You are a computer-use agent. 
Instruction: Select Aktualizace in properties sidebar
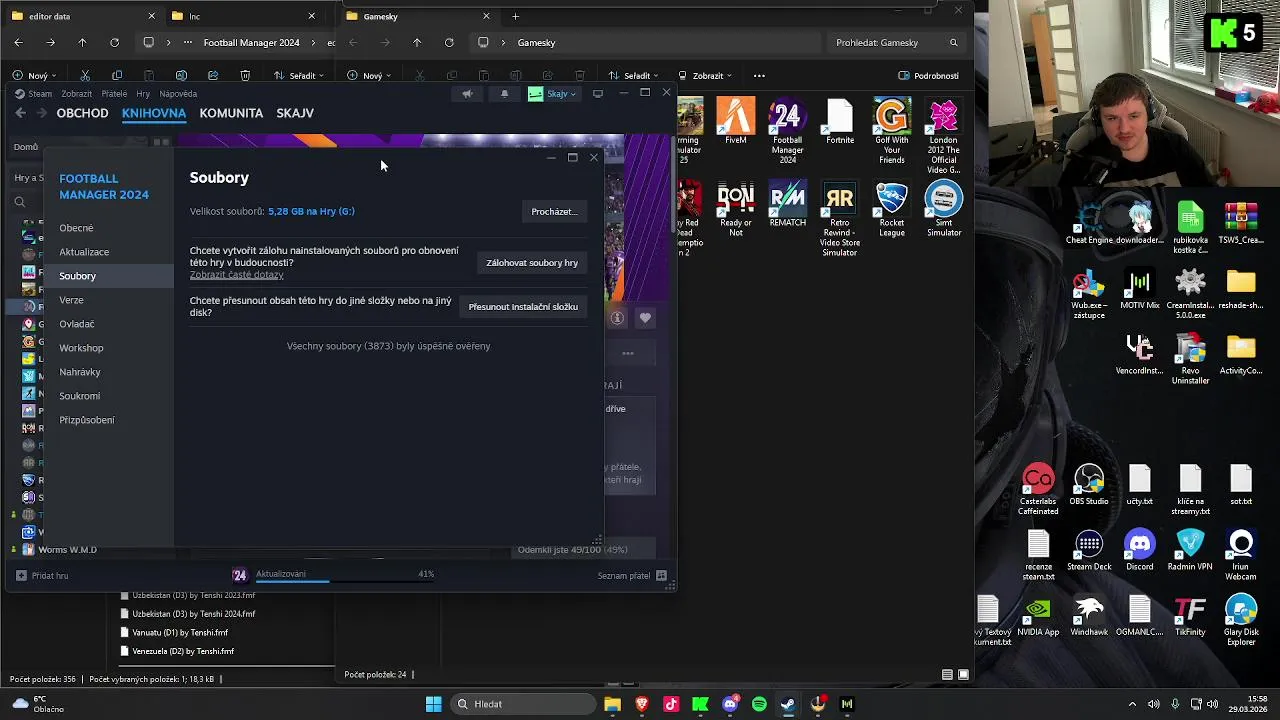coord(110,252)
